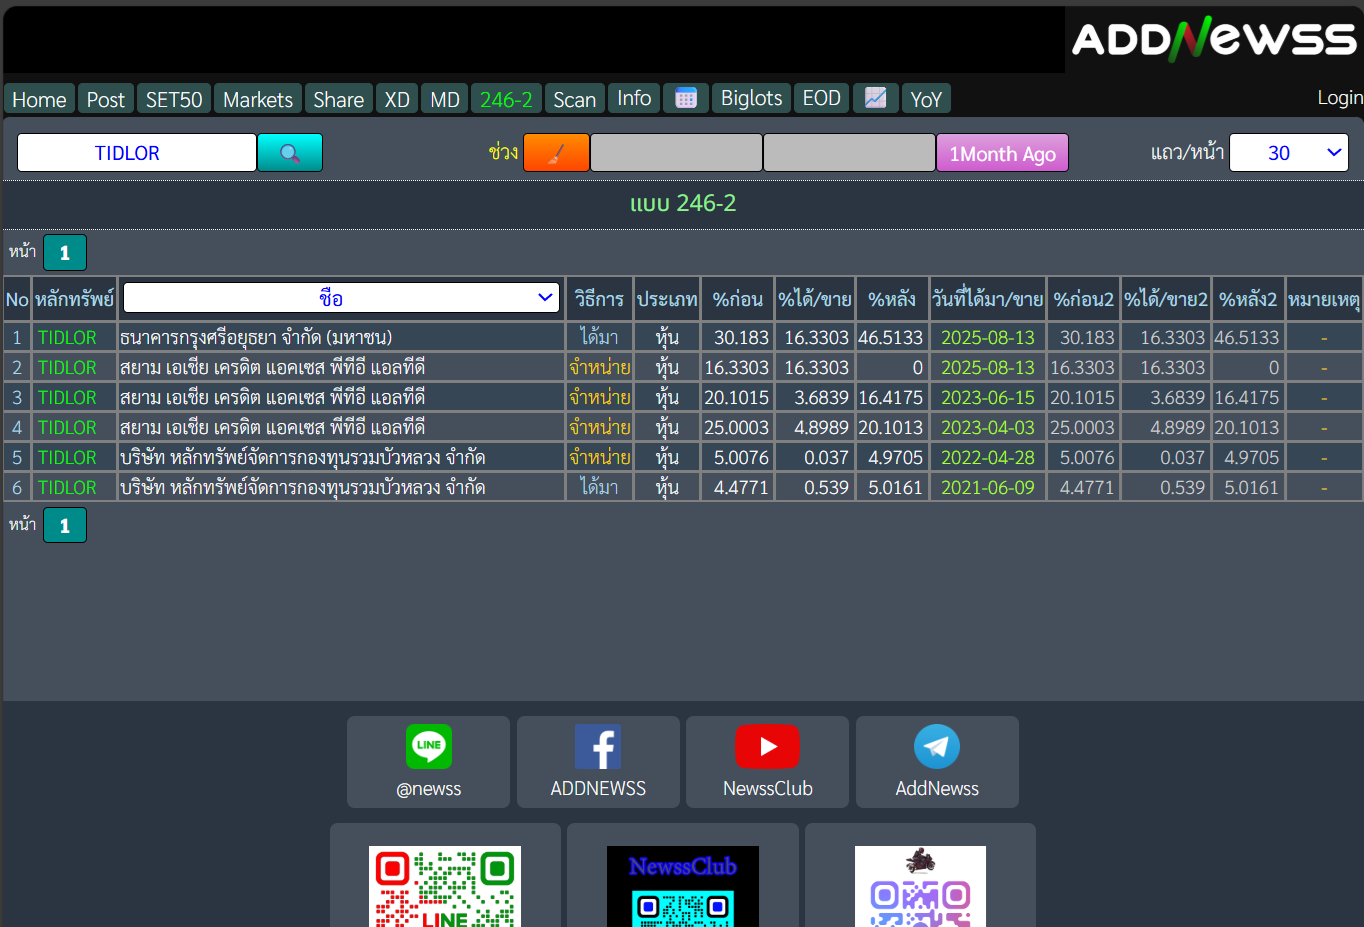Open the MD tab

(x=445, y=99)
